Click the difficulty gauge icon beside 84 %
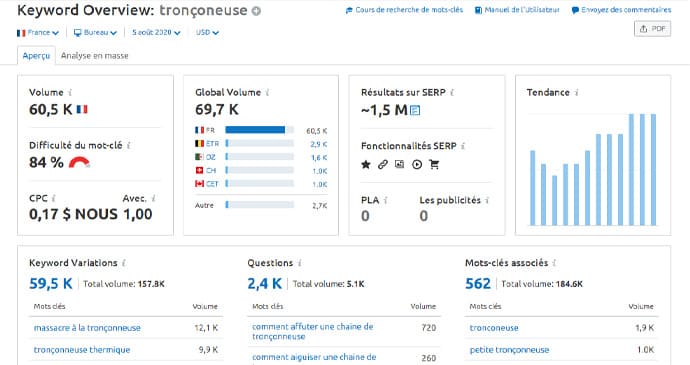 tap(80, 162)
